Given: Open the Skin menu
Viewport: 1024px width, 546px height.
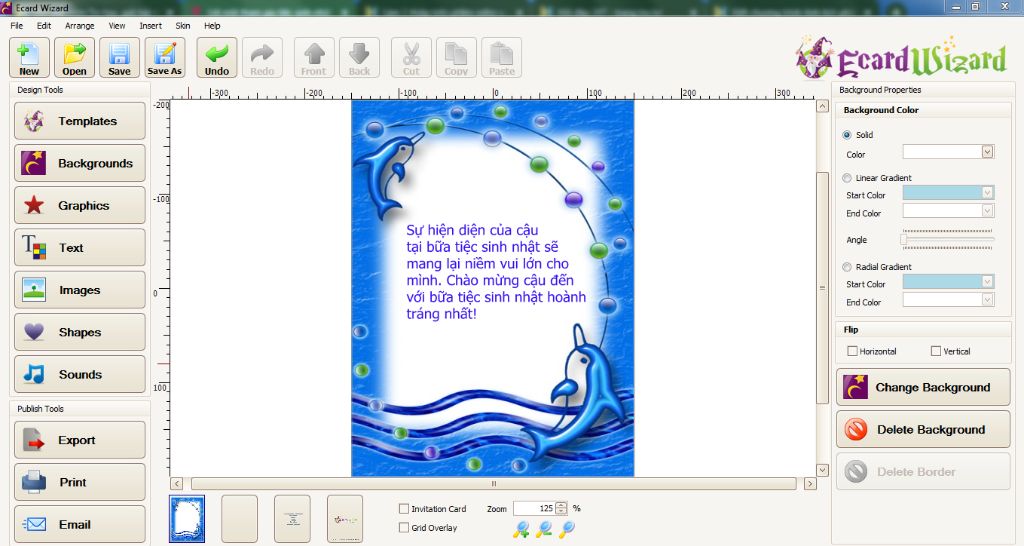Looking at the screenshot, I should tap(183, 25).
